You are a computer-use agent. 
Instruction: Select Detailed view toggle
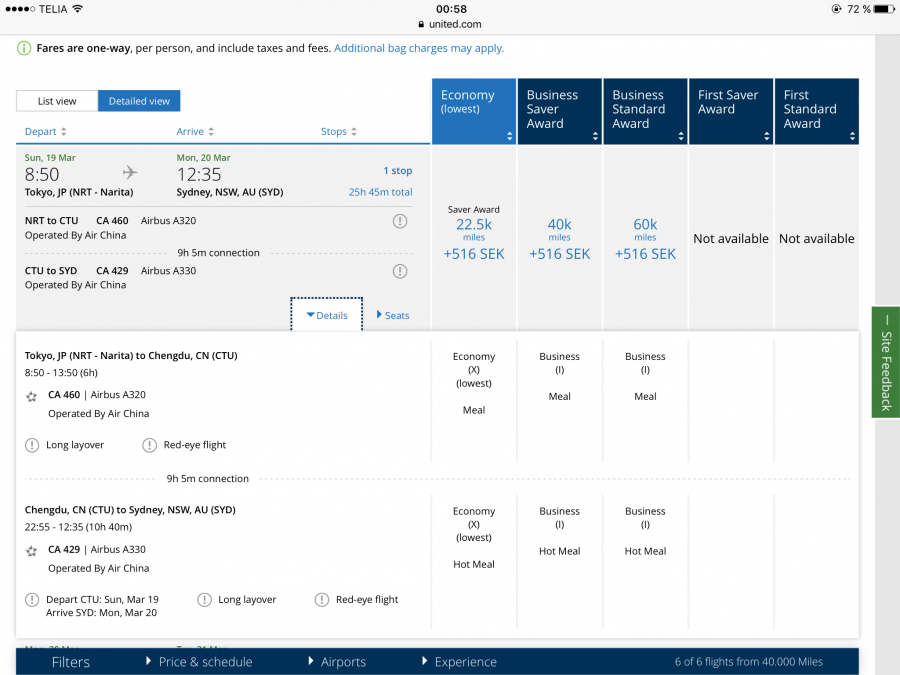[139, 101]
